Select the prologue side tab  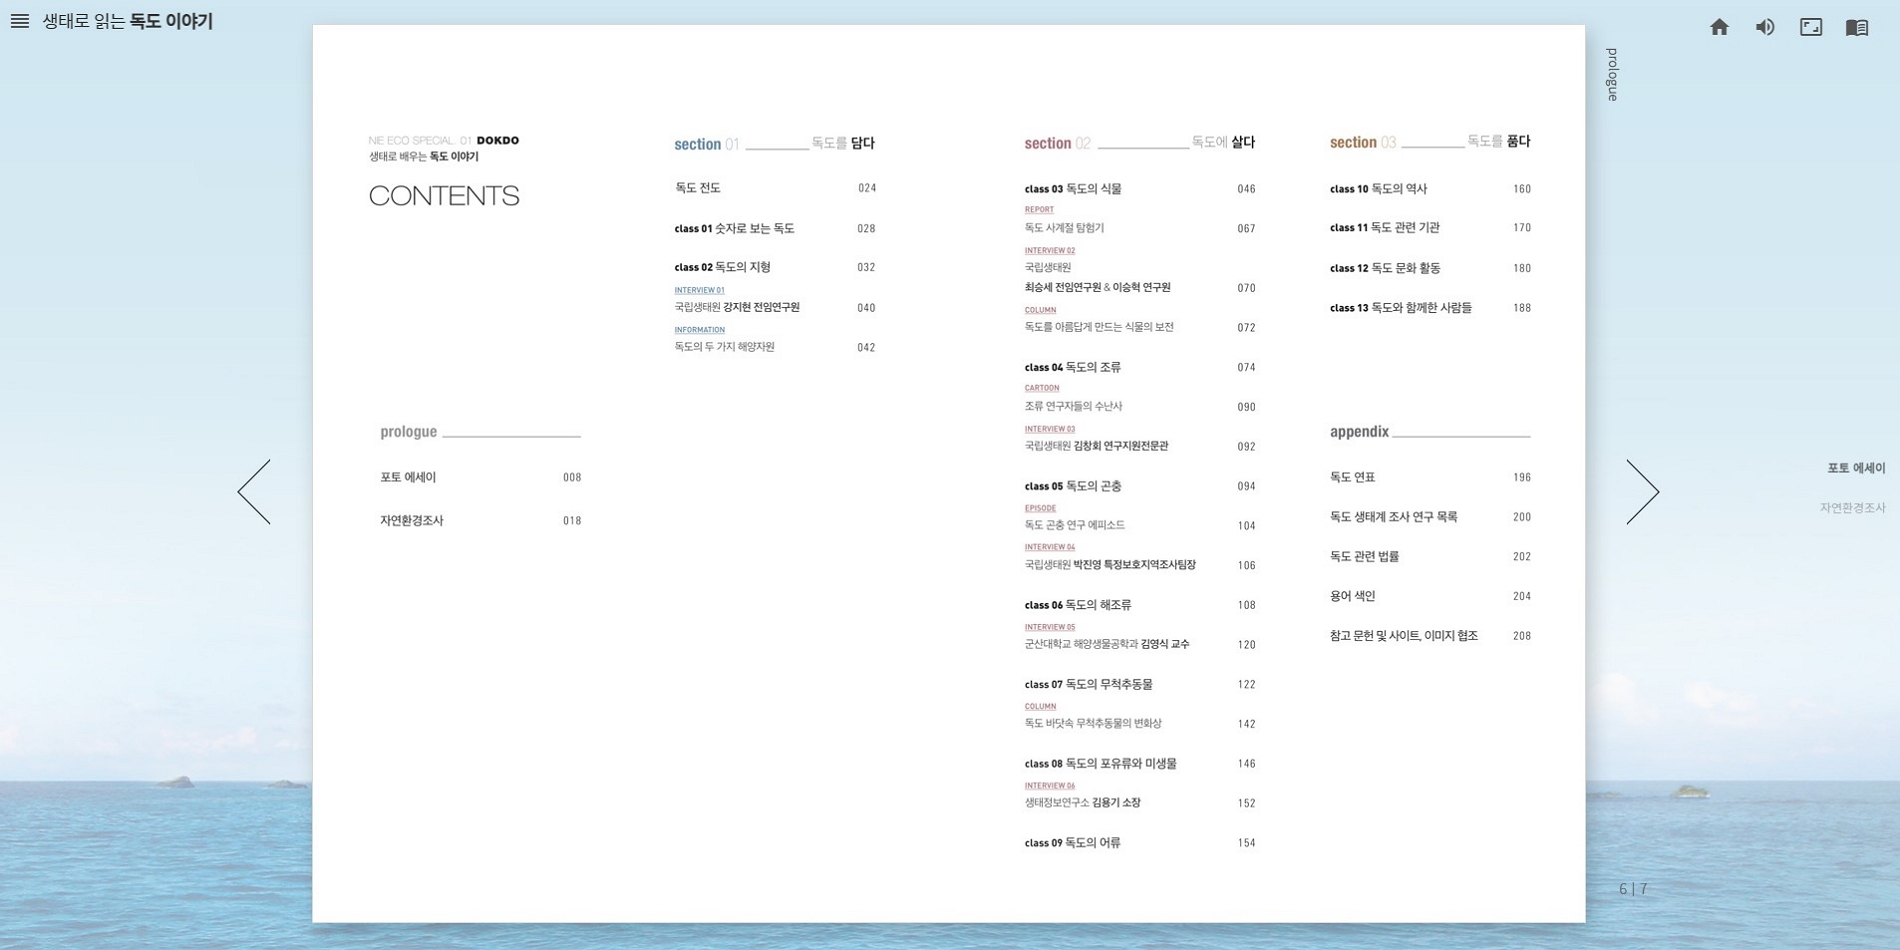tap(1612, 74)
